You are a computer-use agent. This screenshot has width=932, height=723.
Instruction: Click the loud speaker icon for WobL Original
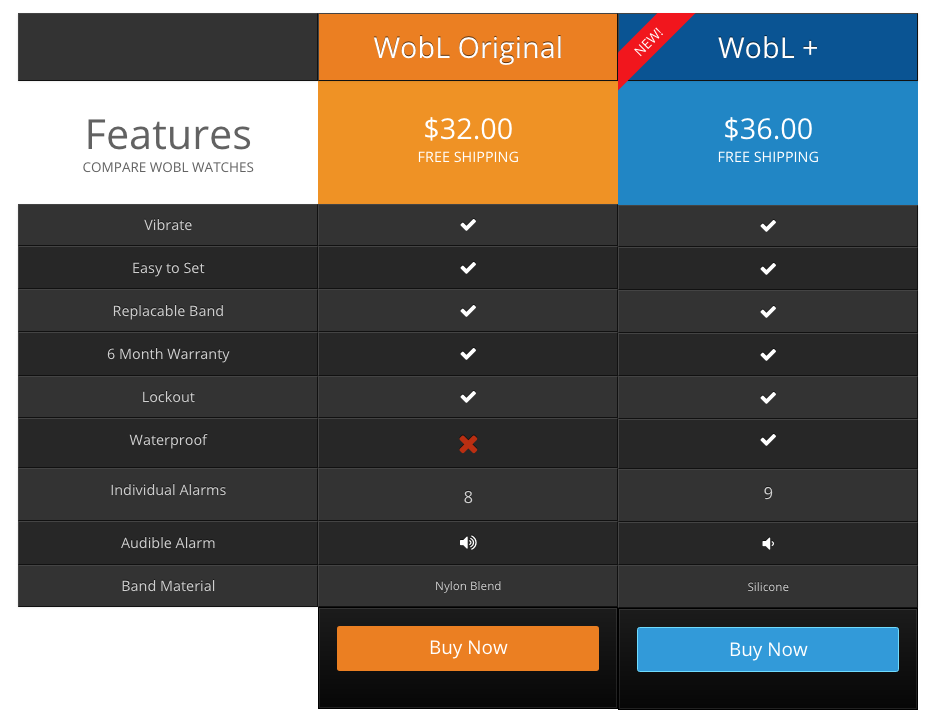(x=467, y=542)
